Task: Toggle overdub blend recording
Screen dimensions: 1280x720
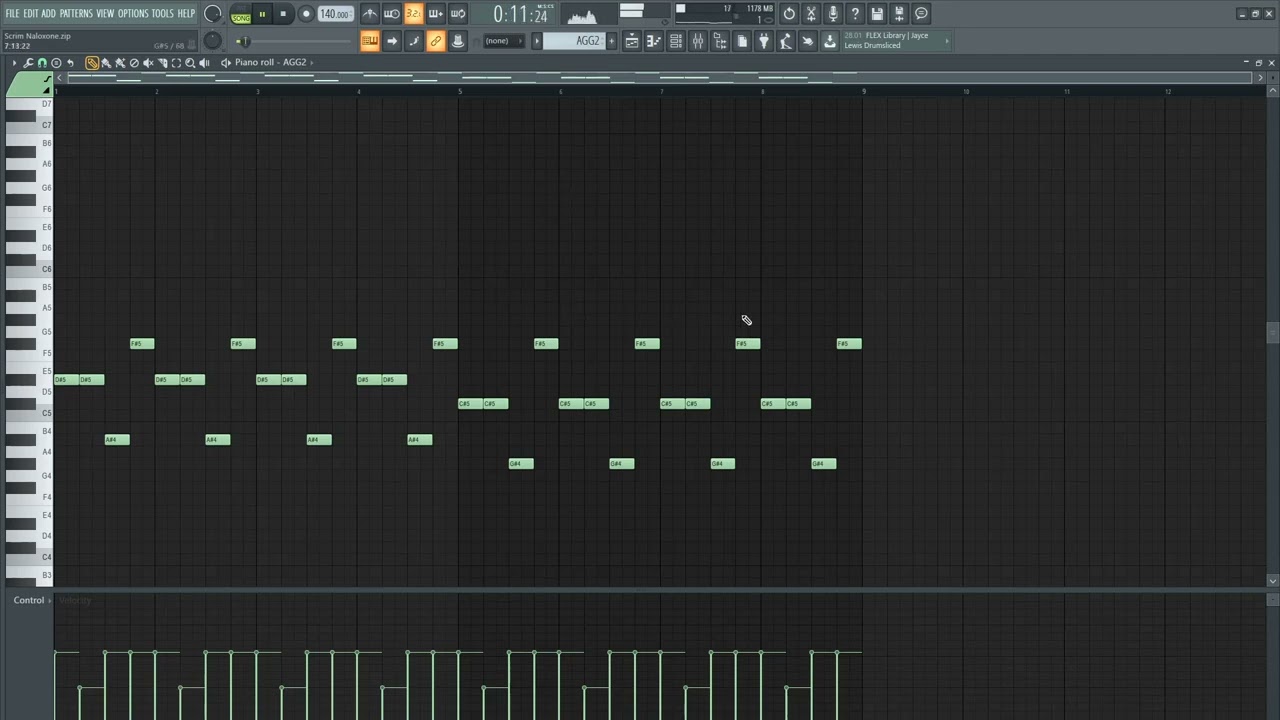Action: (x=436, y=14)
